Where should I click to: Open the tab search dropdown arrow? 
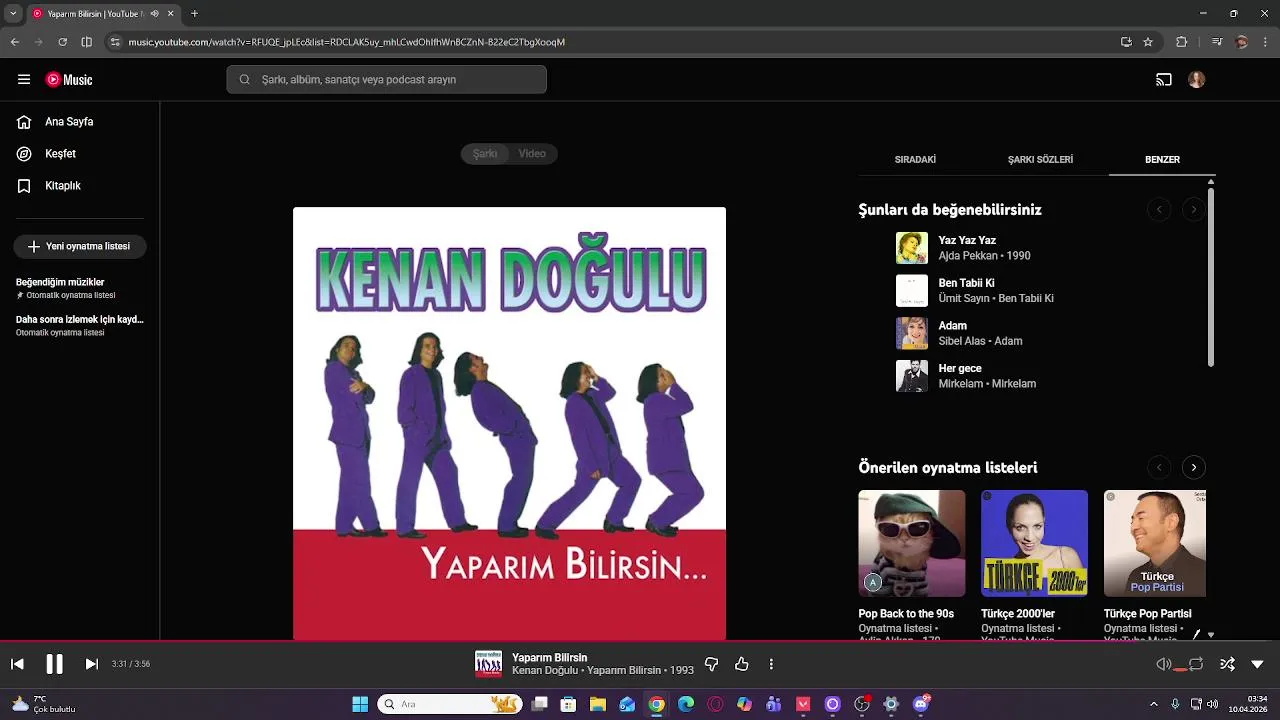(13, 14)
